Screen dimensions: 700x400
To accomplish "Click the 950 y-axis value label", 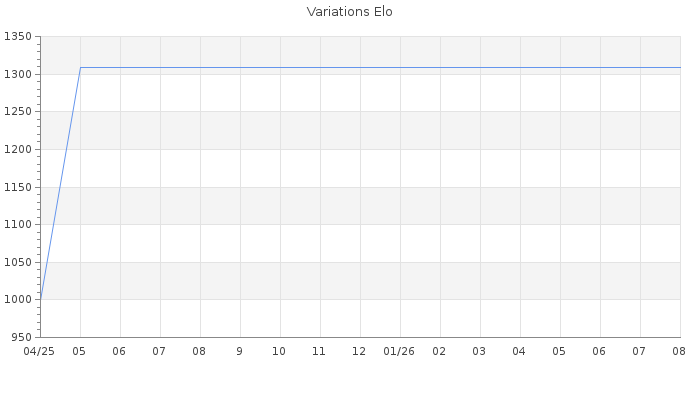I will (21, 338).
